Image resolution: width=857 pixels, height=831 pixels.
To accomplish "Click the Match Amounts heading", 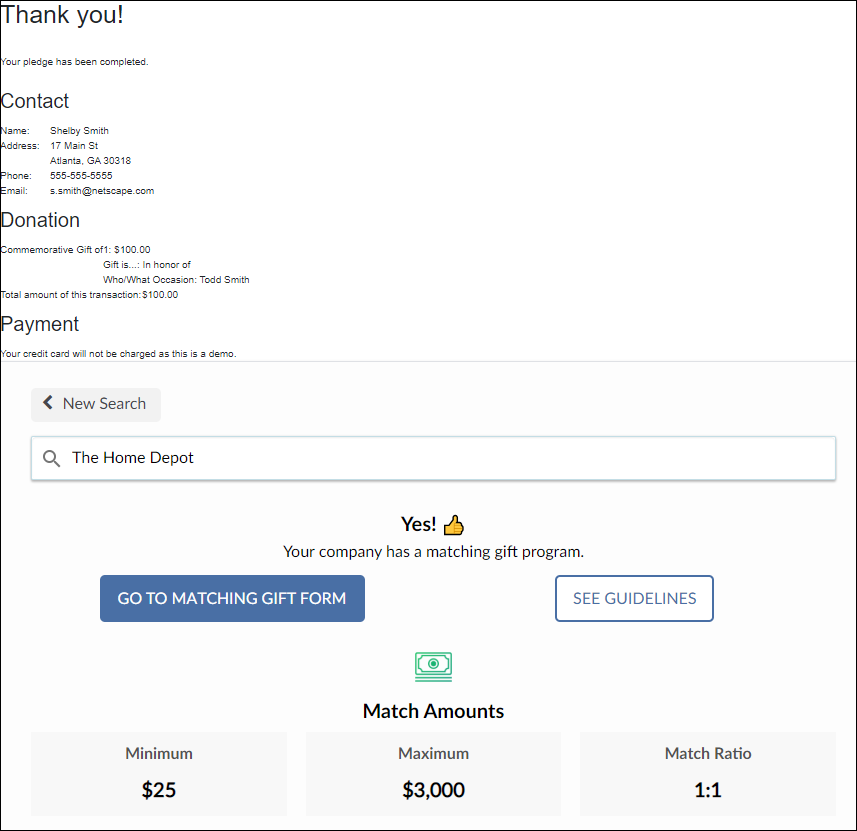I will [433, 711].
